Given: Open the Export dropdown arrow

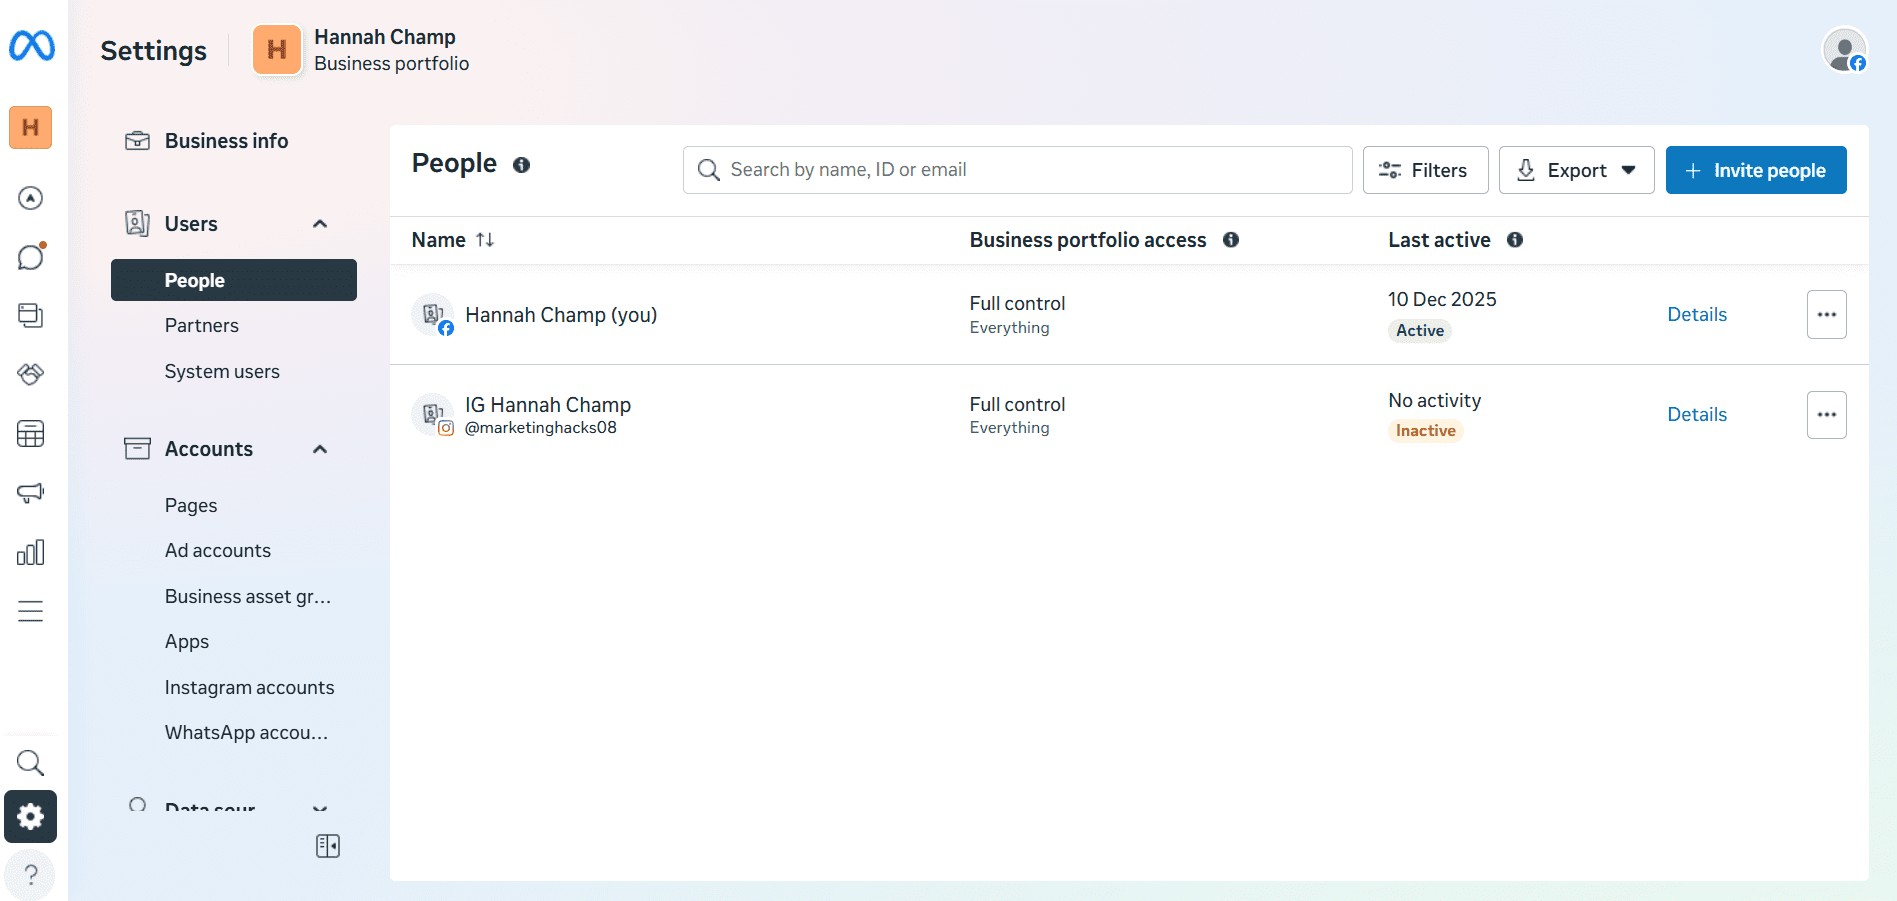Looking at the screenshot, I should tap(1629, 170).
